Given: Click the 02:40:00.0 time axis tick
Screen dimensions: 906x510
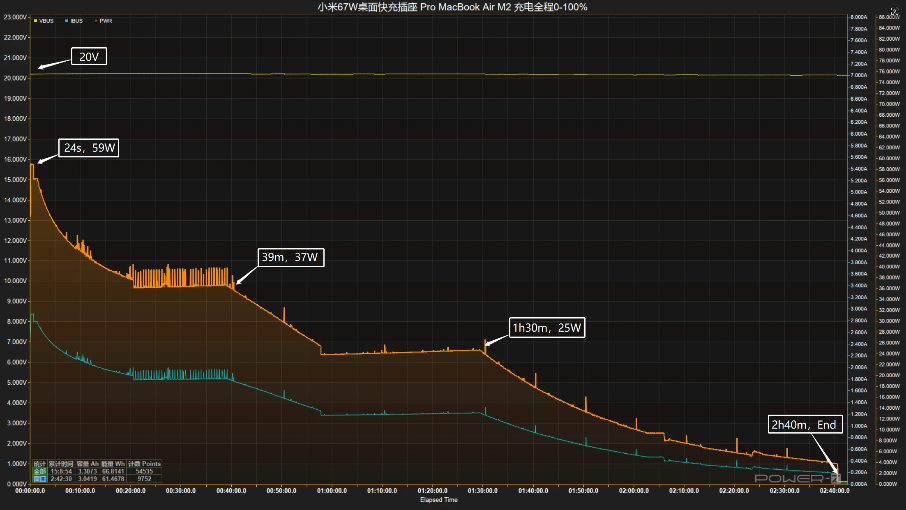Looking at the screenshot, I should click(x=835, y=491).
